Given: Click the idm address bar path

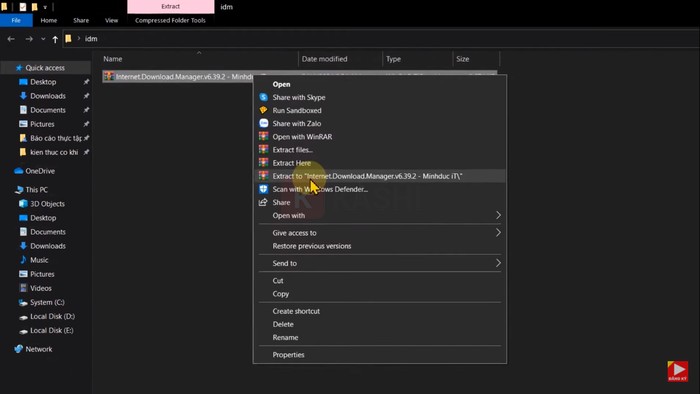Looking at the screenshot, I should coord(91,39).
